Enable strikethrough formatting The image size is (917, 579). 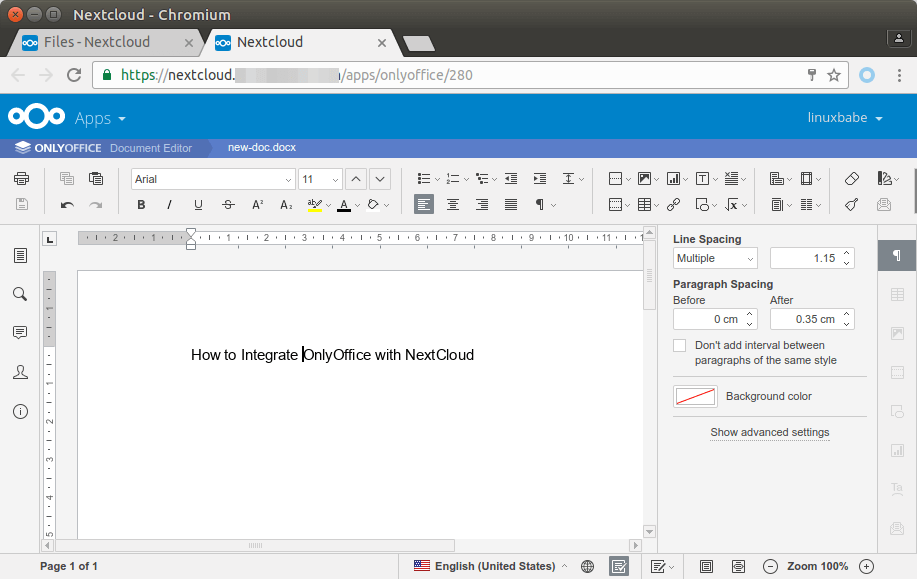pyautogui.click(x=227, y=205)
